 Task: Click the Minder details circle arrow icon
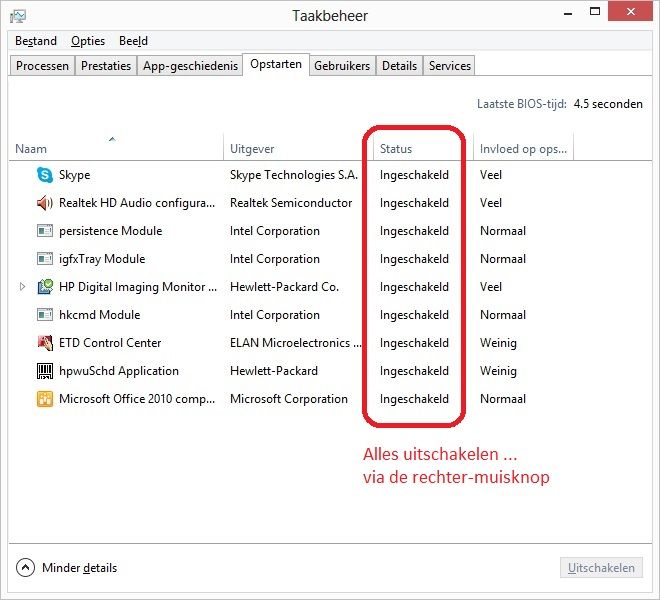click(25, 568)
